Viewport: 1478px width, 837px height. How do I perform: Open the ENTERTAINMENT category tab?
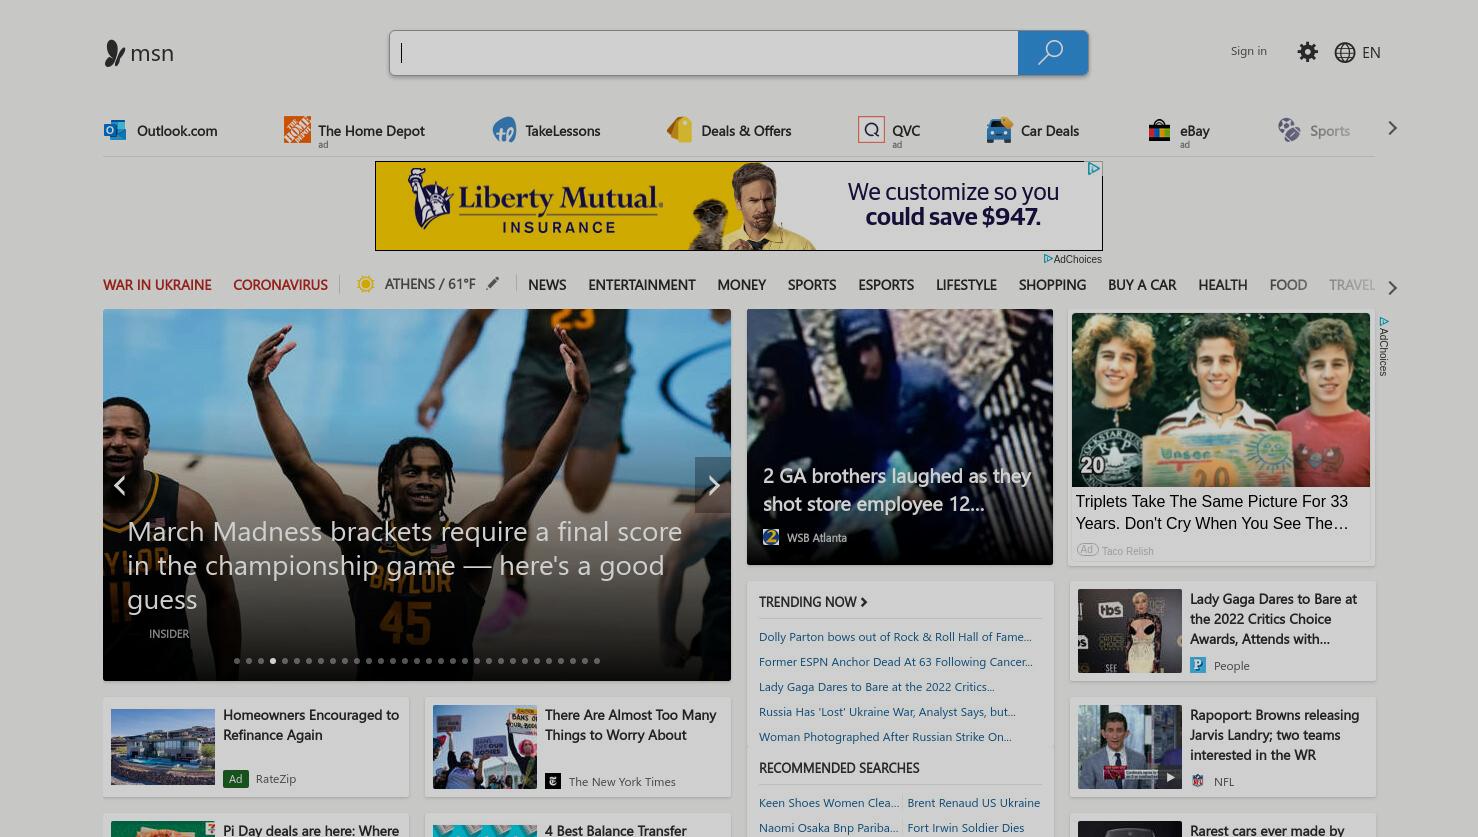tap(642, 285)
